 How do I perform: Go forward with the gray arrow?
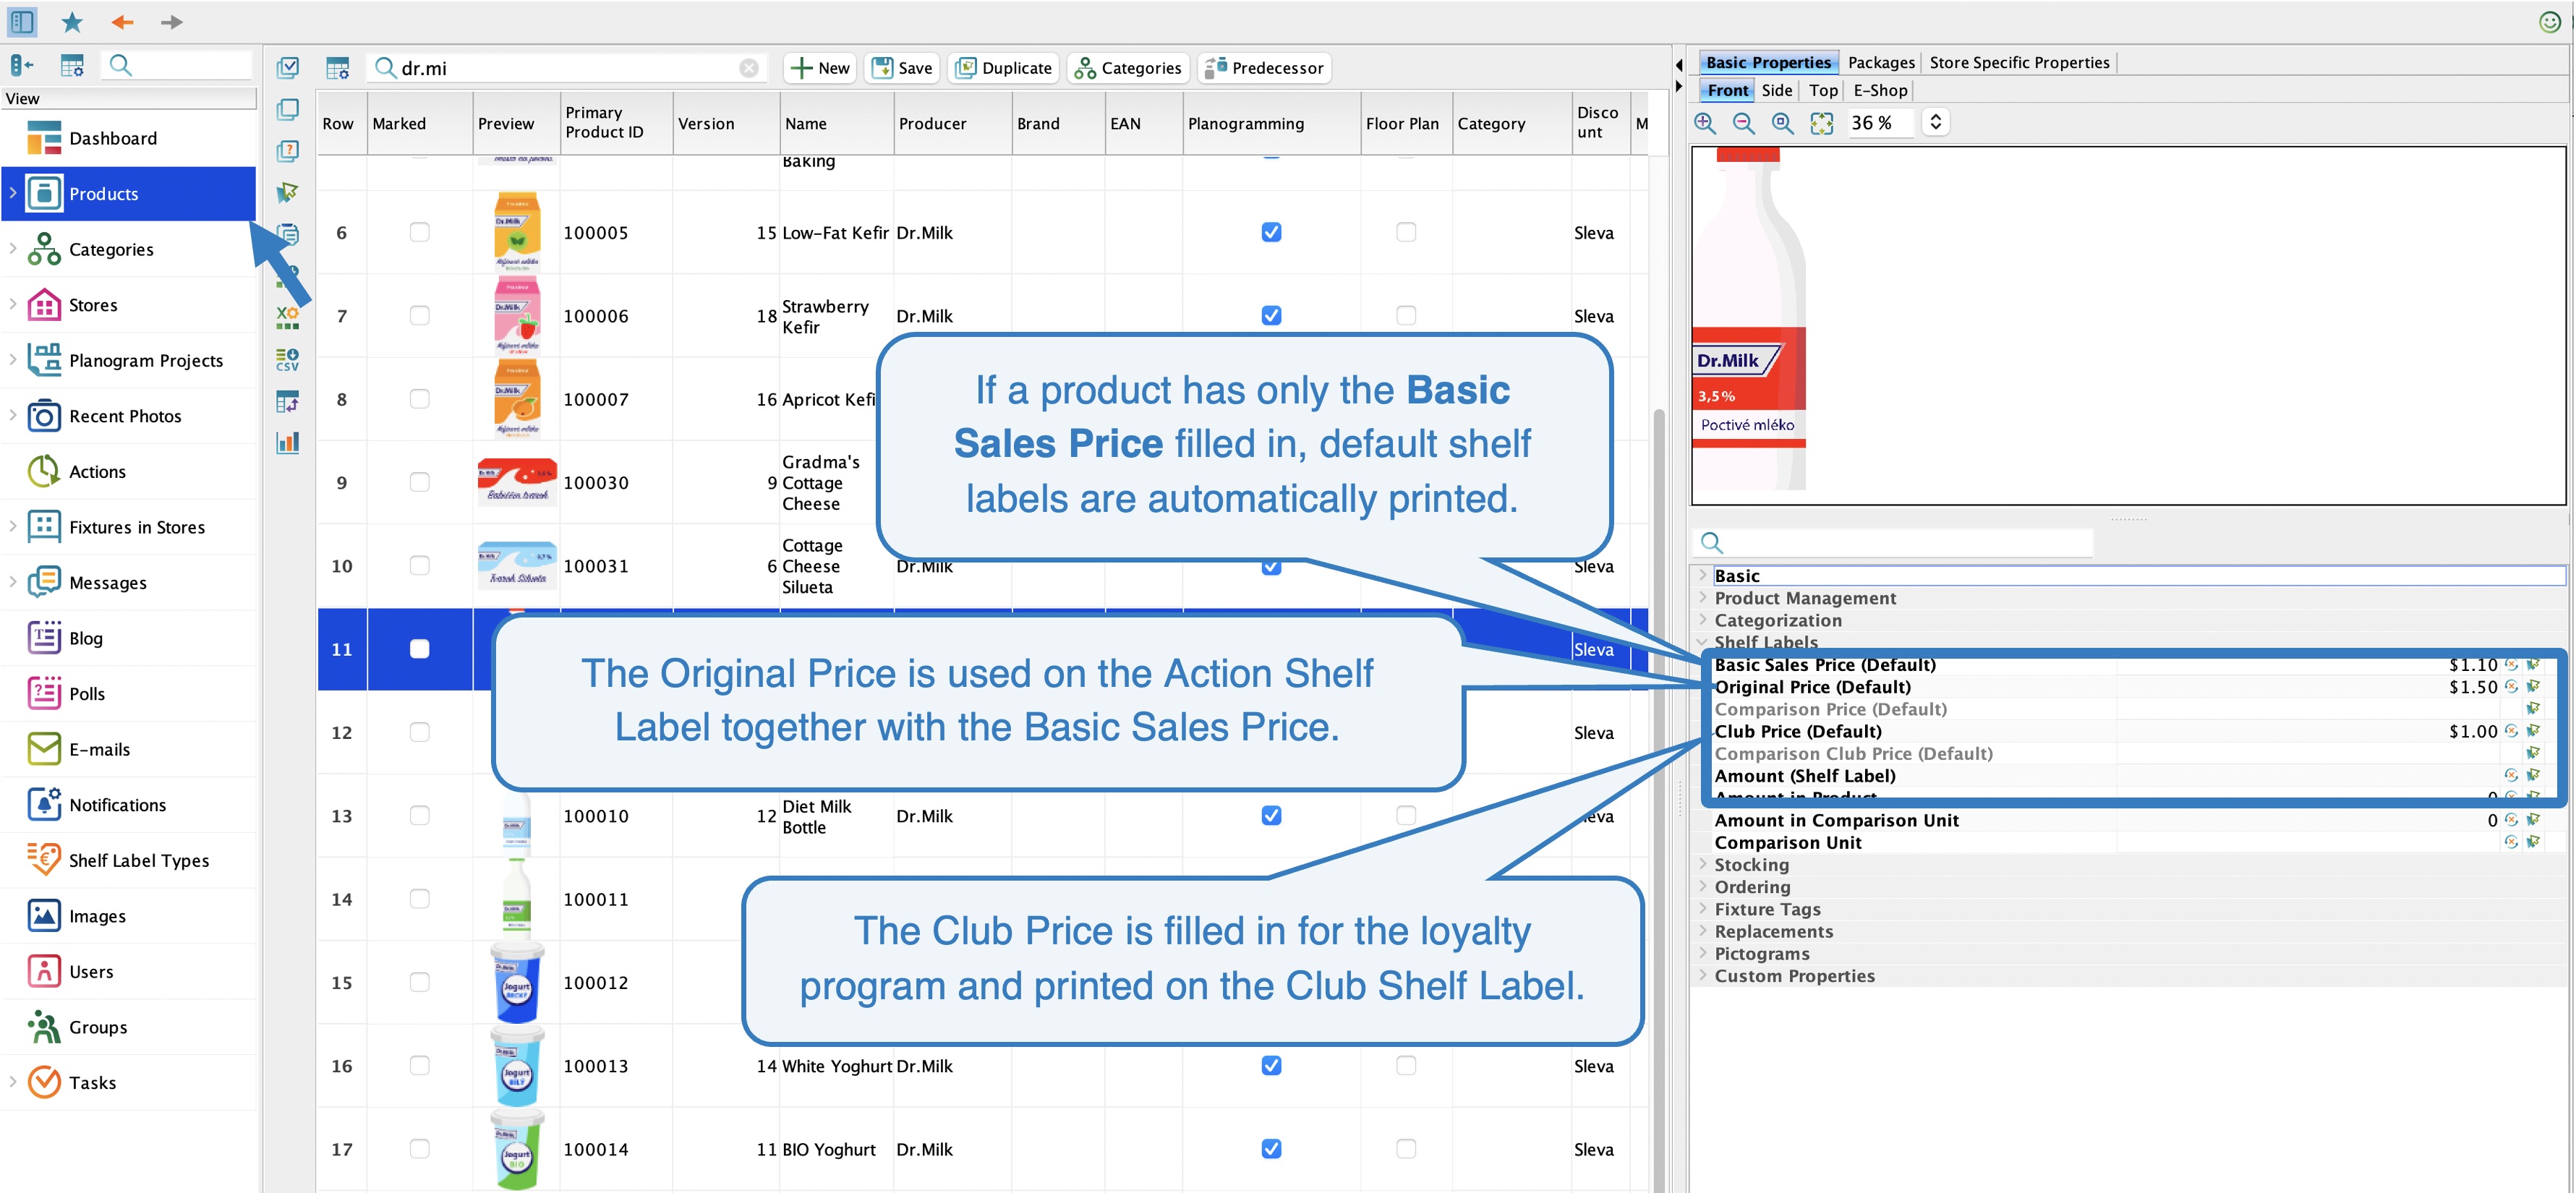coord(172,21)
